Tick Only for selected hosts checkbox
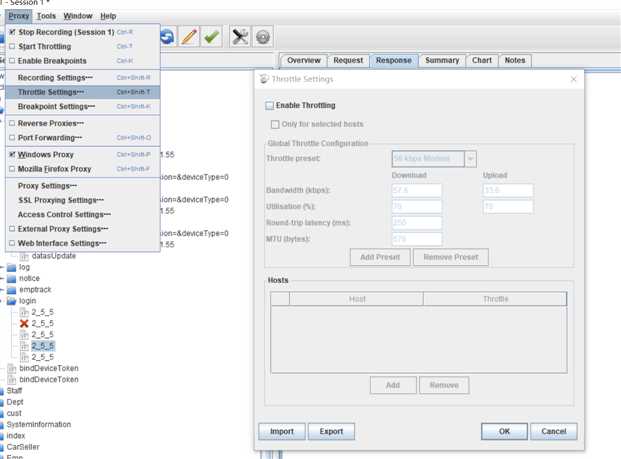This screenshot has width=621, height=459. pos(275,124)
